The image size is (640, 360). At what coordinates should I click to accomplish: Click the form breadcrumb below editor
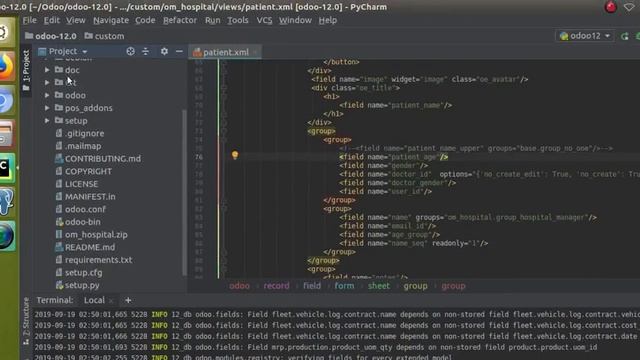(x=344, y=286)
